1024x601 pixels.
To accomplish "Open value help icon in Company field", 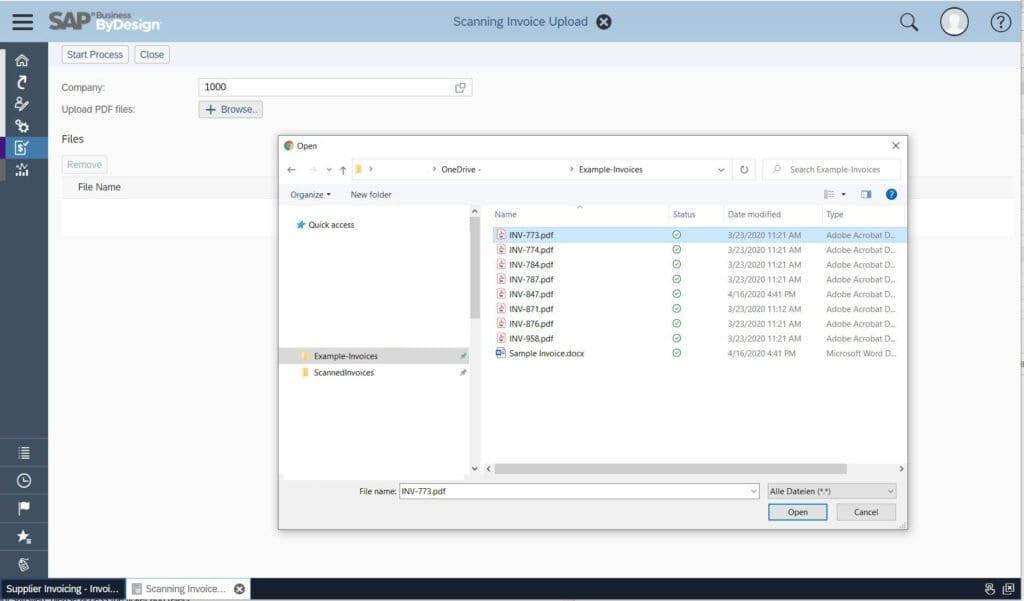I will (x=460, y=88).
